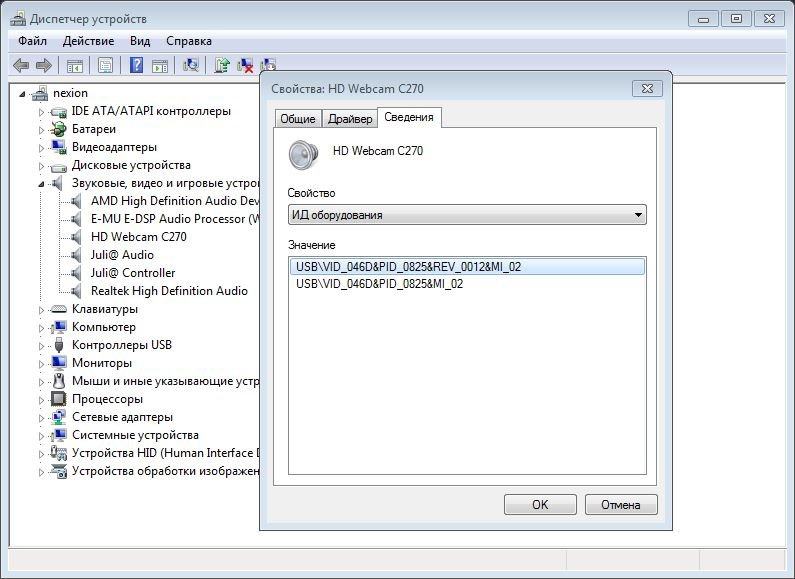
Task: Click the Forward arrow in the toolbar
Action: tap(43, 66)
